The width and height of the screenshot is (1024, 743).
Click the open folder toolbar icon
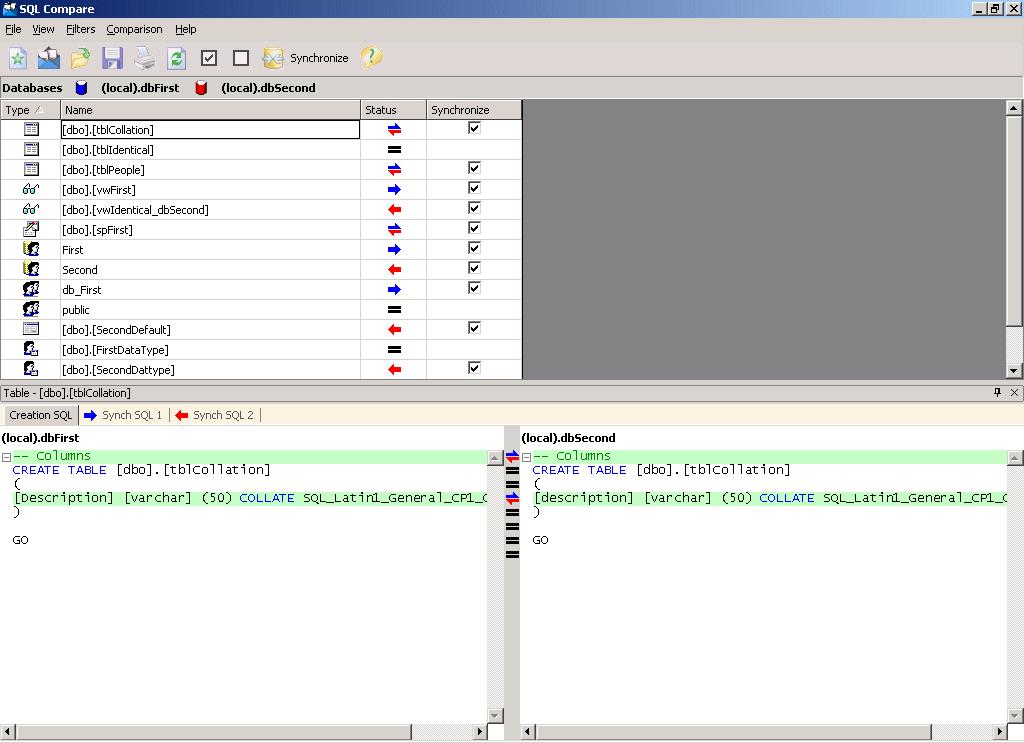80,58
